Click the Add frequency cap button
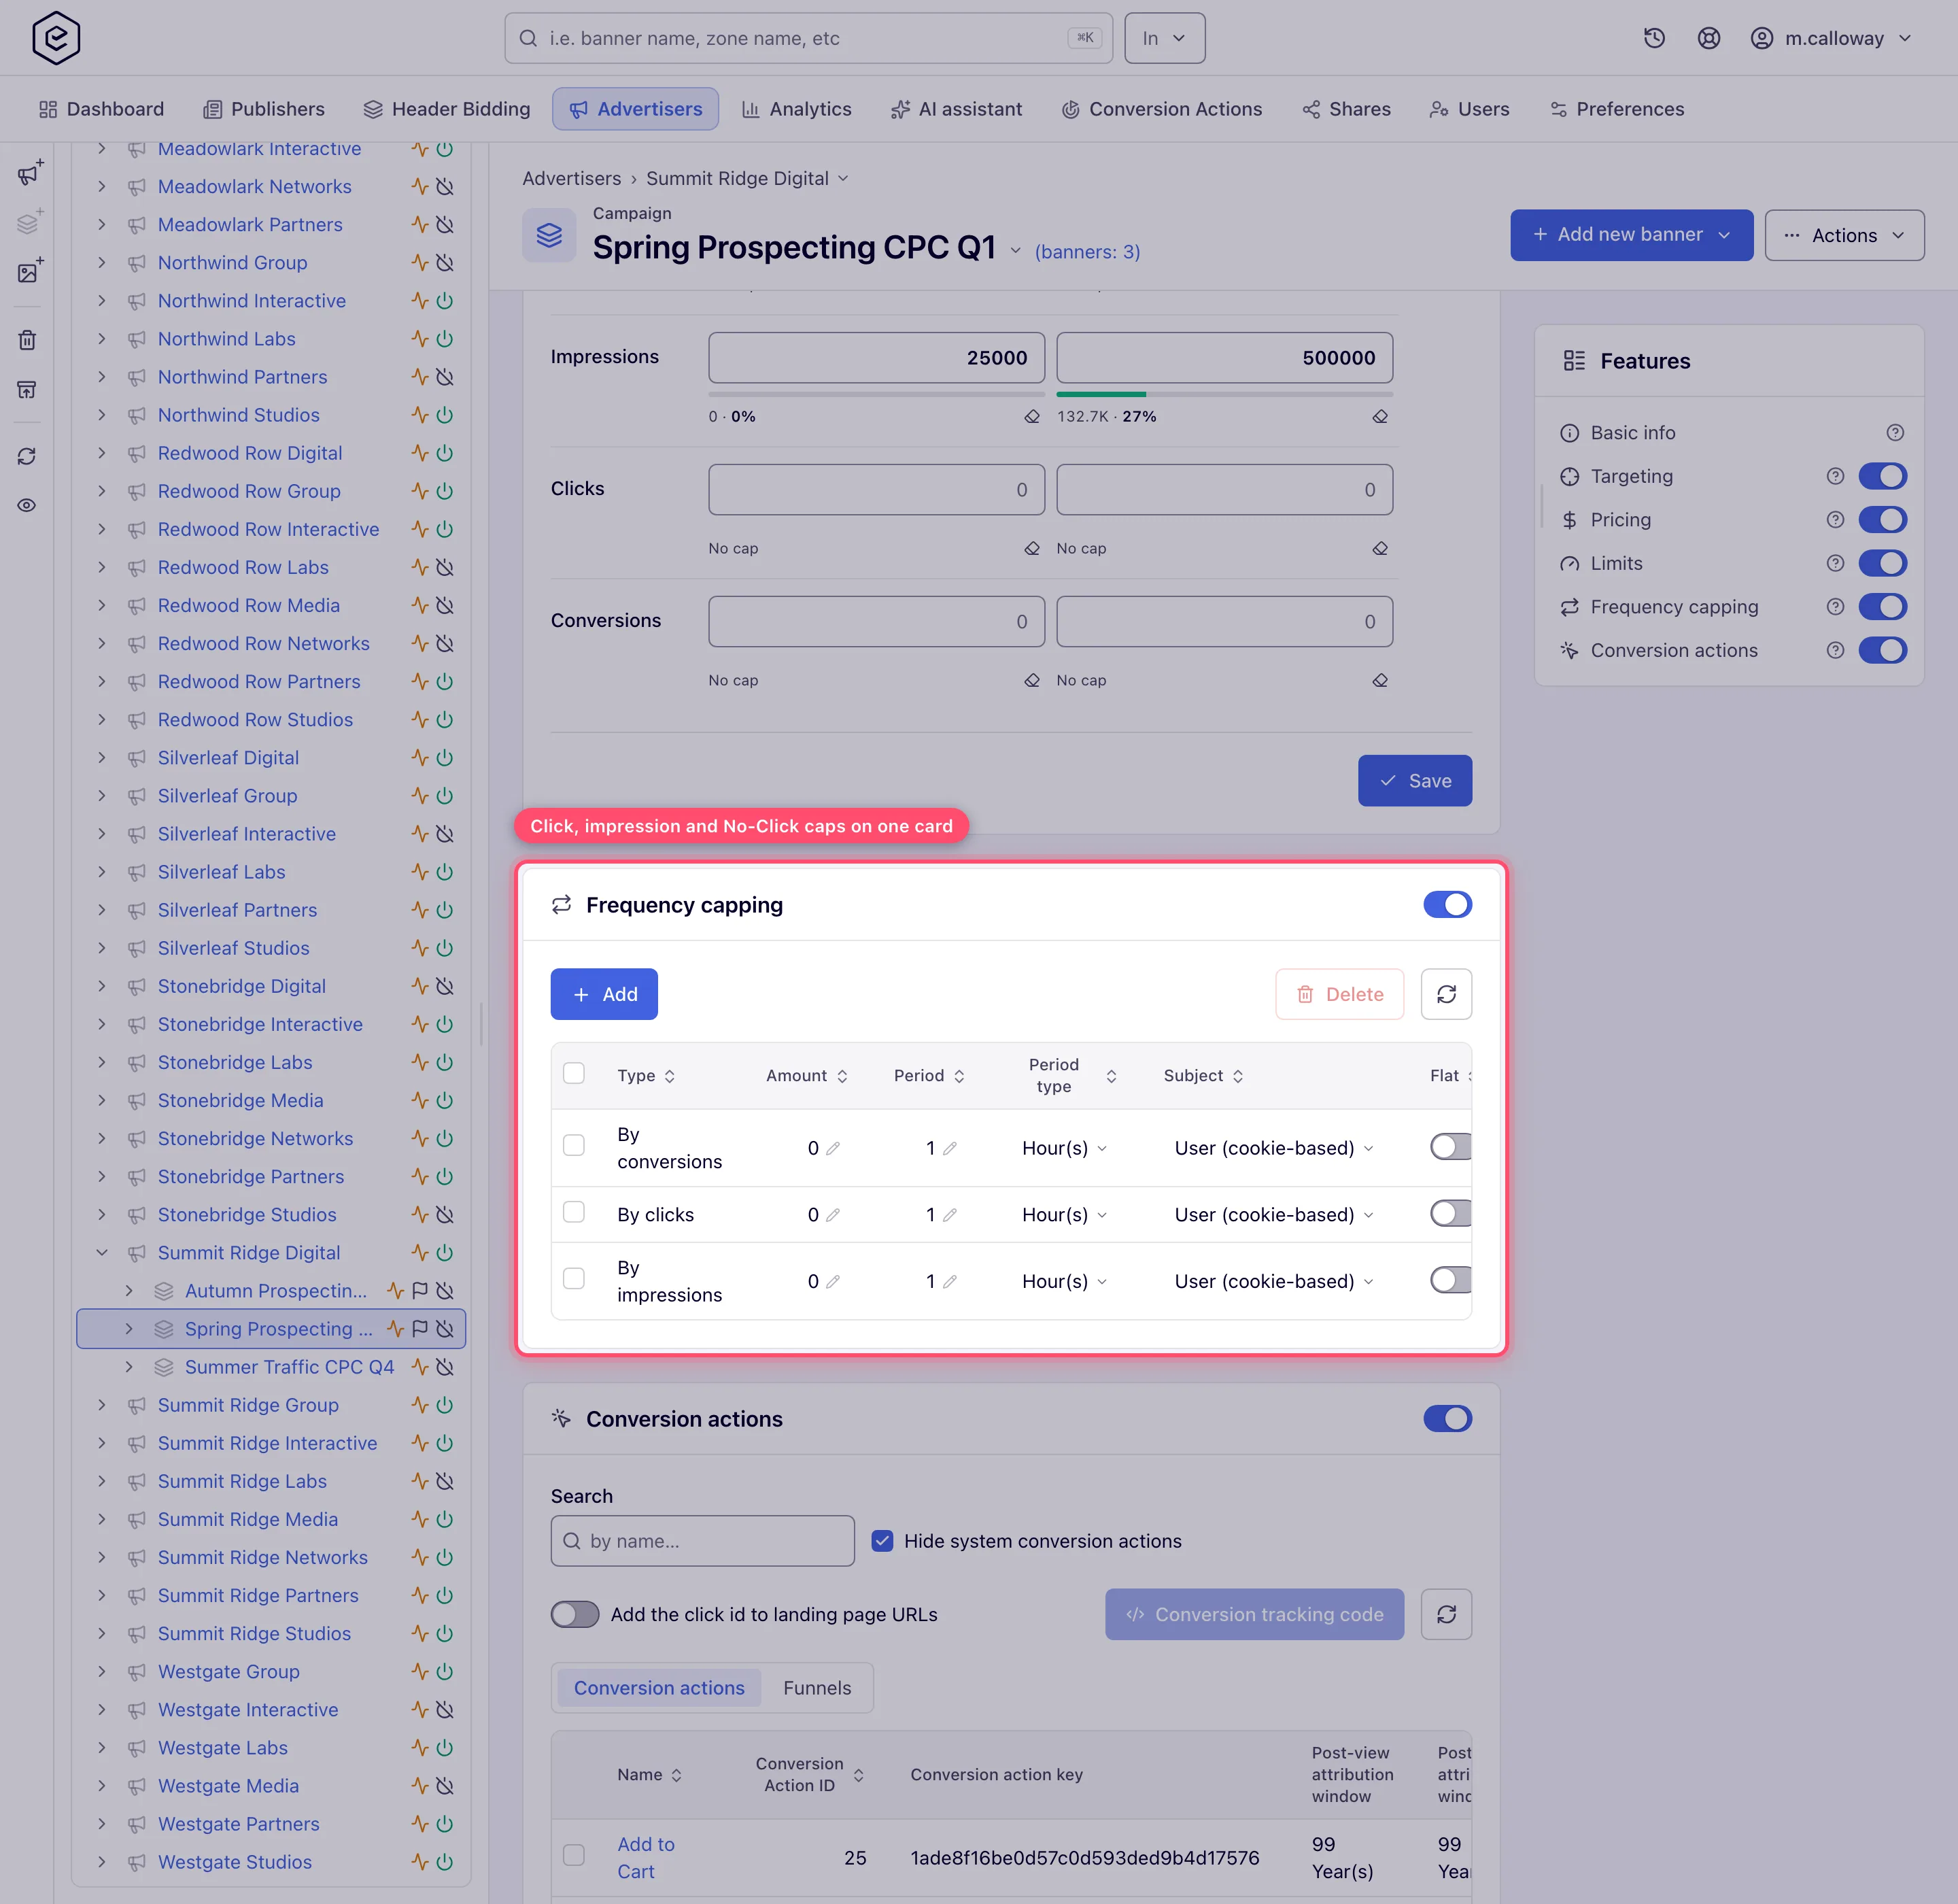The height and width of the screenshot is (1904, 1958). 604,994
